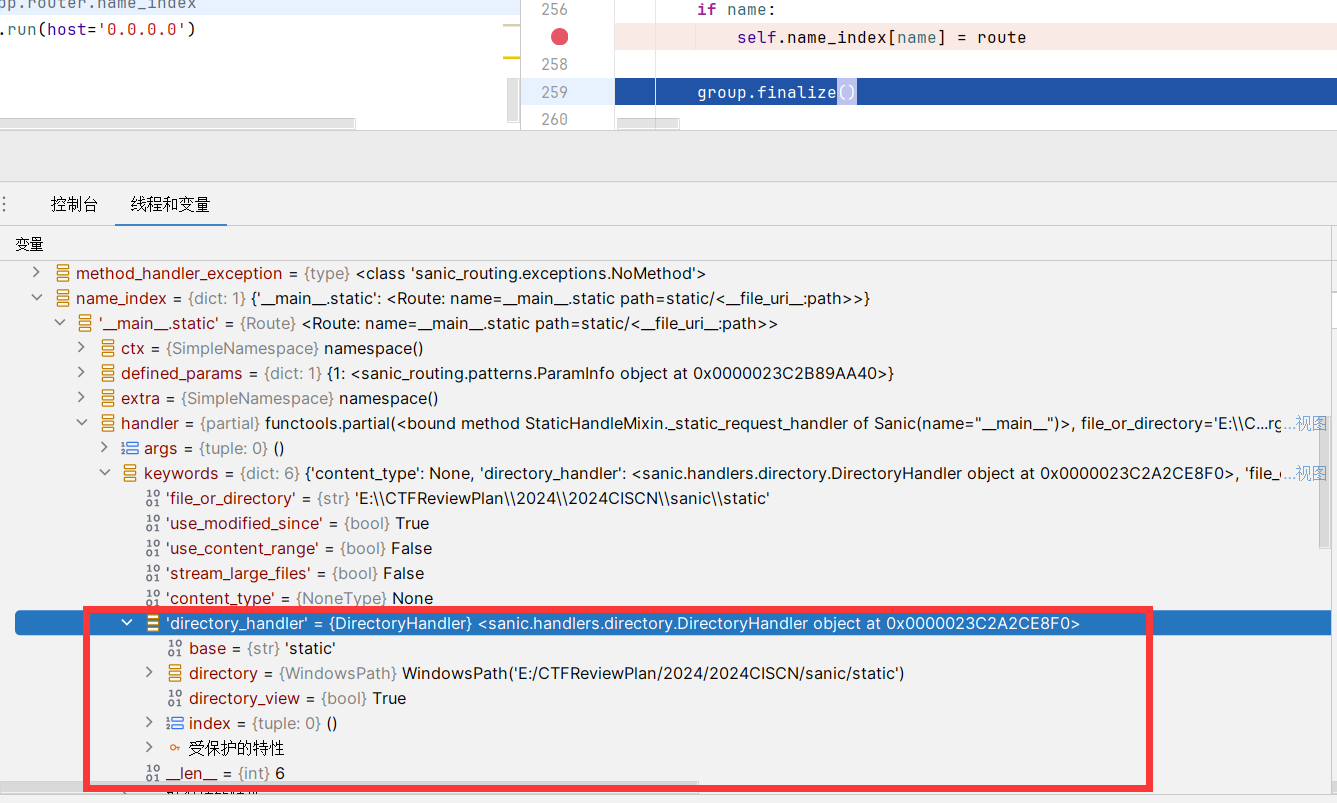
Task: Open the 视图 link on the handler row
Action: pos(1304,423)
